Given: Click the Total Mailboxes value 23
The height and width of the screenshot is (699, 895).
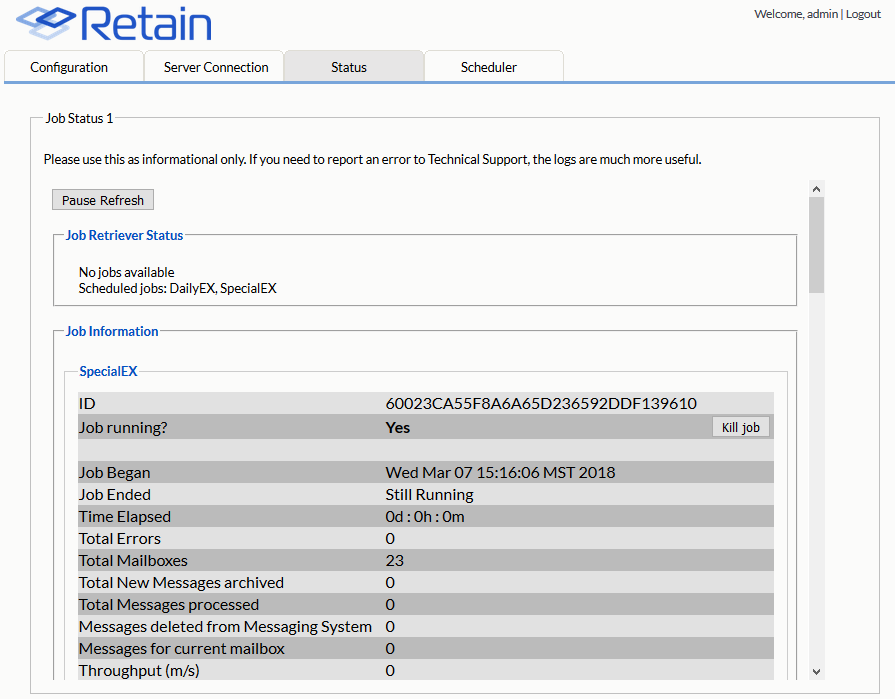Looking at the screenshot, I should tap(394, 560).
